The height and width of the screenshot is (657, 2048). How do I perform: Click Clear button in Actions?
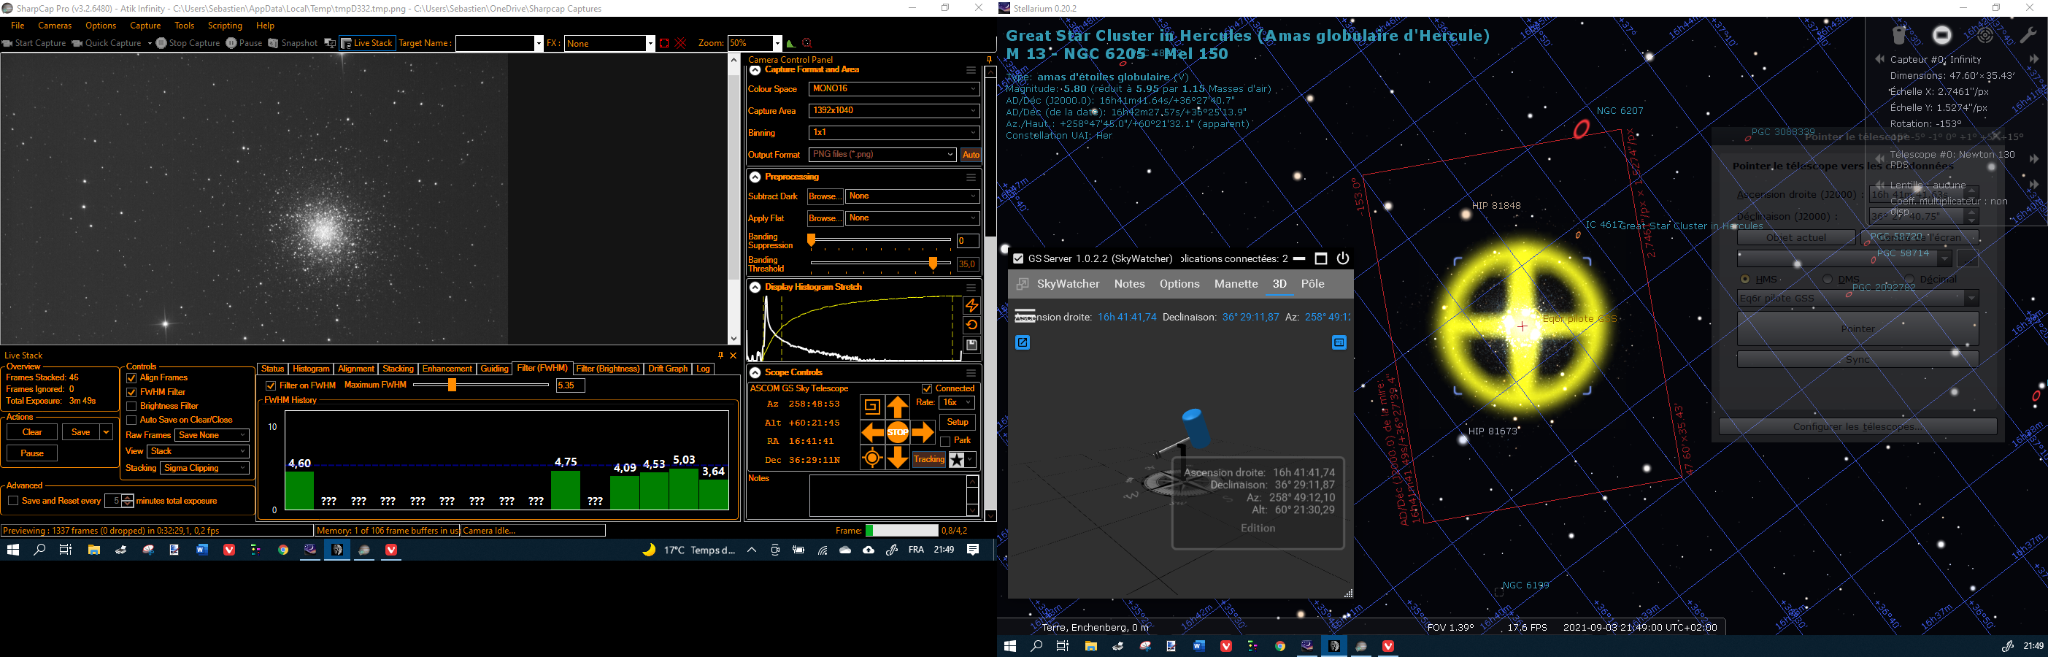coord(32,432)
